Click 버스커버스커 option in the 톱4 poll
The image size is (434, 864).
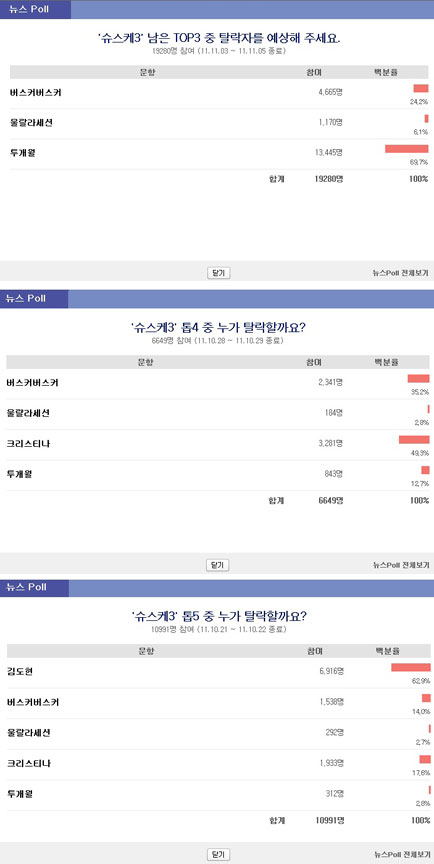pyautogui.click(x=32, y=383)
